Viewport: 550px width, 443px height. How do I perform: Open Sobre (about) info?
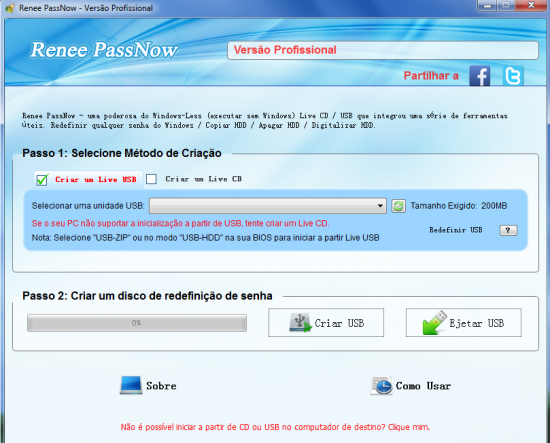pos(148,385)
